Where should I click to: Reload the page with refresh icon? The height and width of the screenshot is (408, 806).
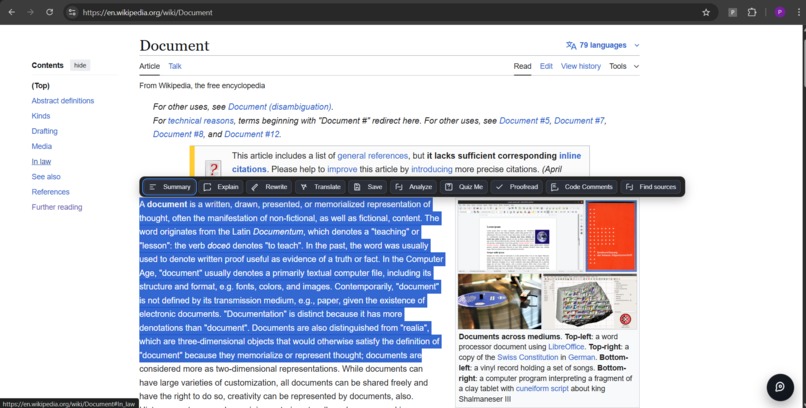tap(49, 12)
